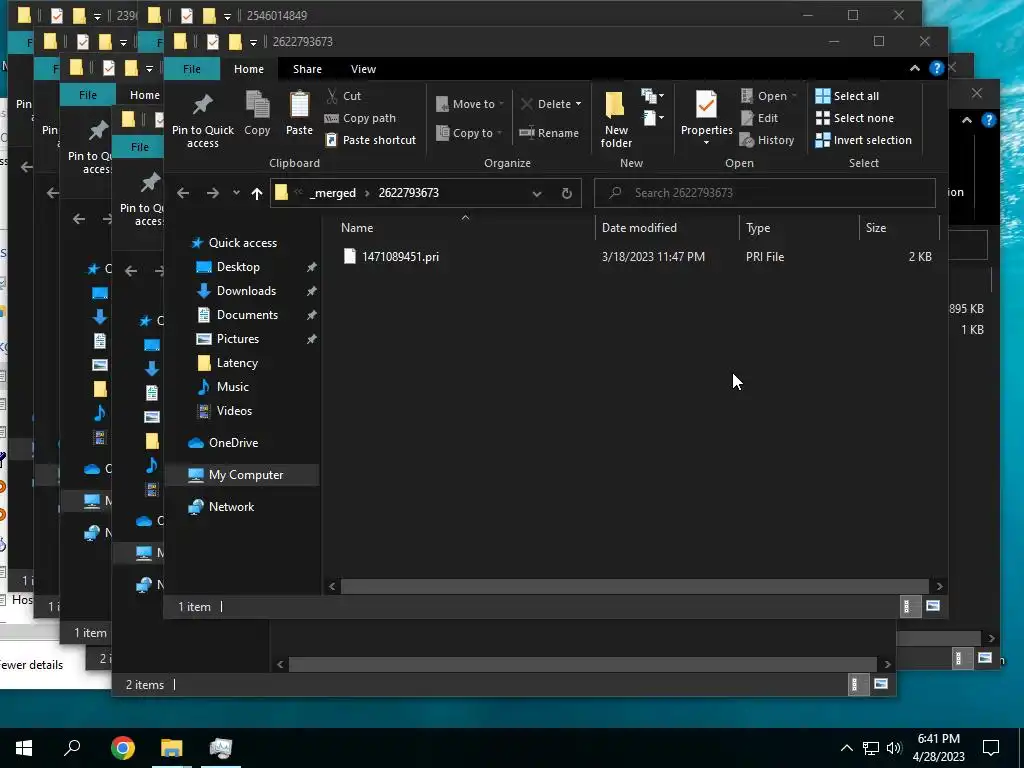Open the New item dropdown icon

[x=652, y=96]
